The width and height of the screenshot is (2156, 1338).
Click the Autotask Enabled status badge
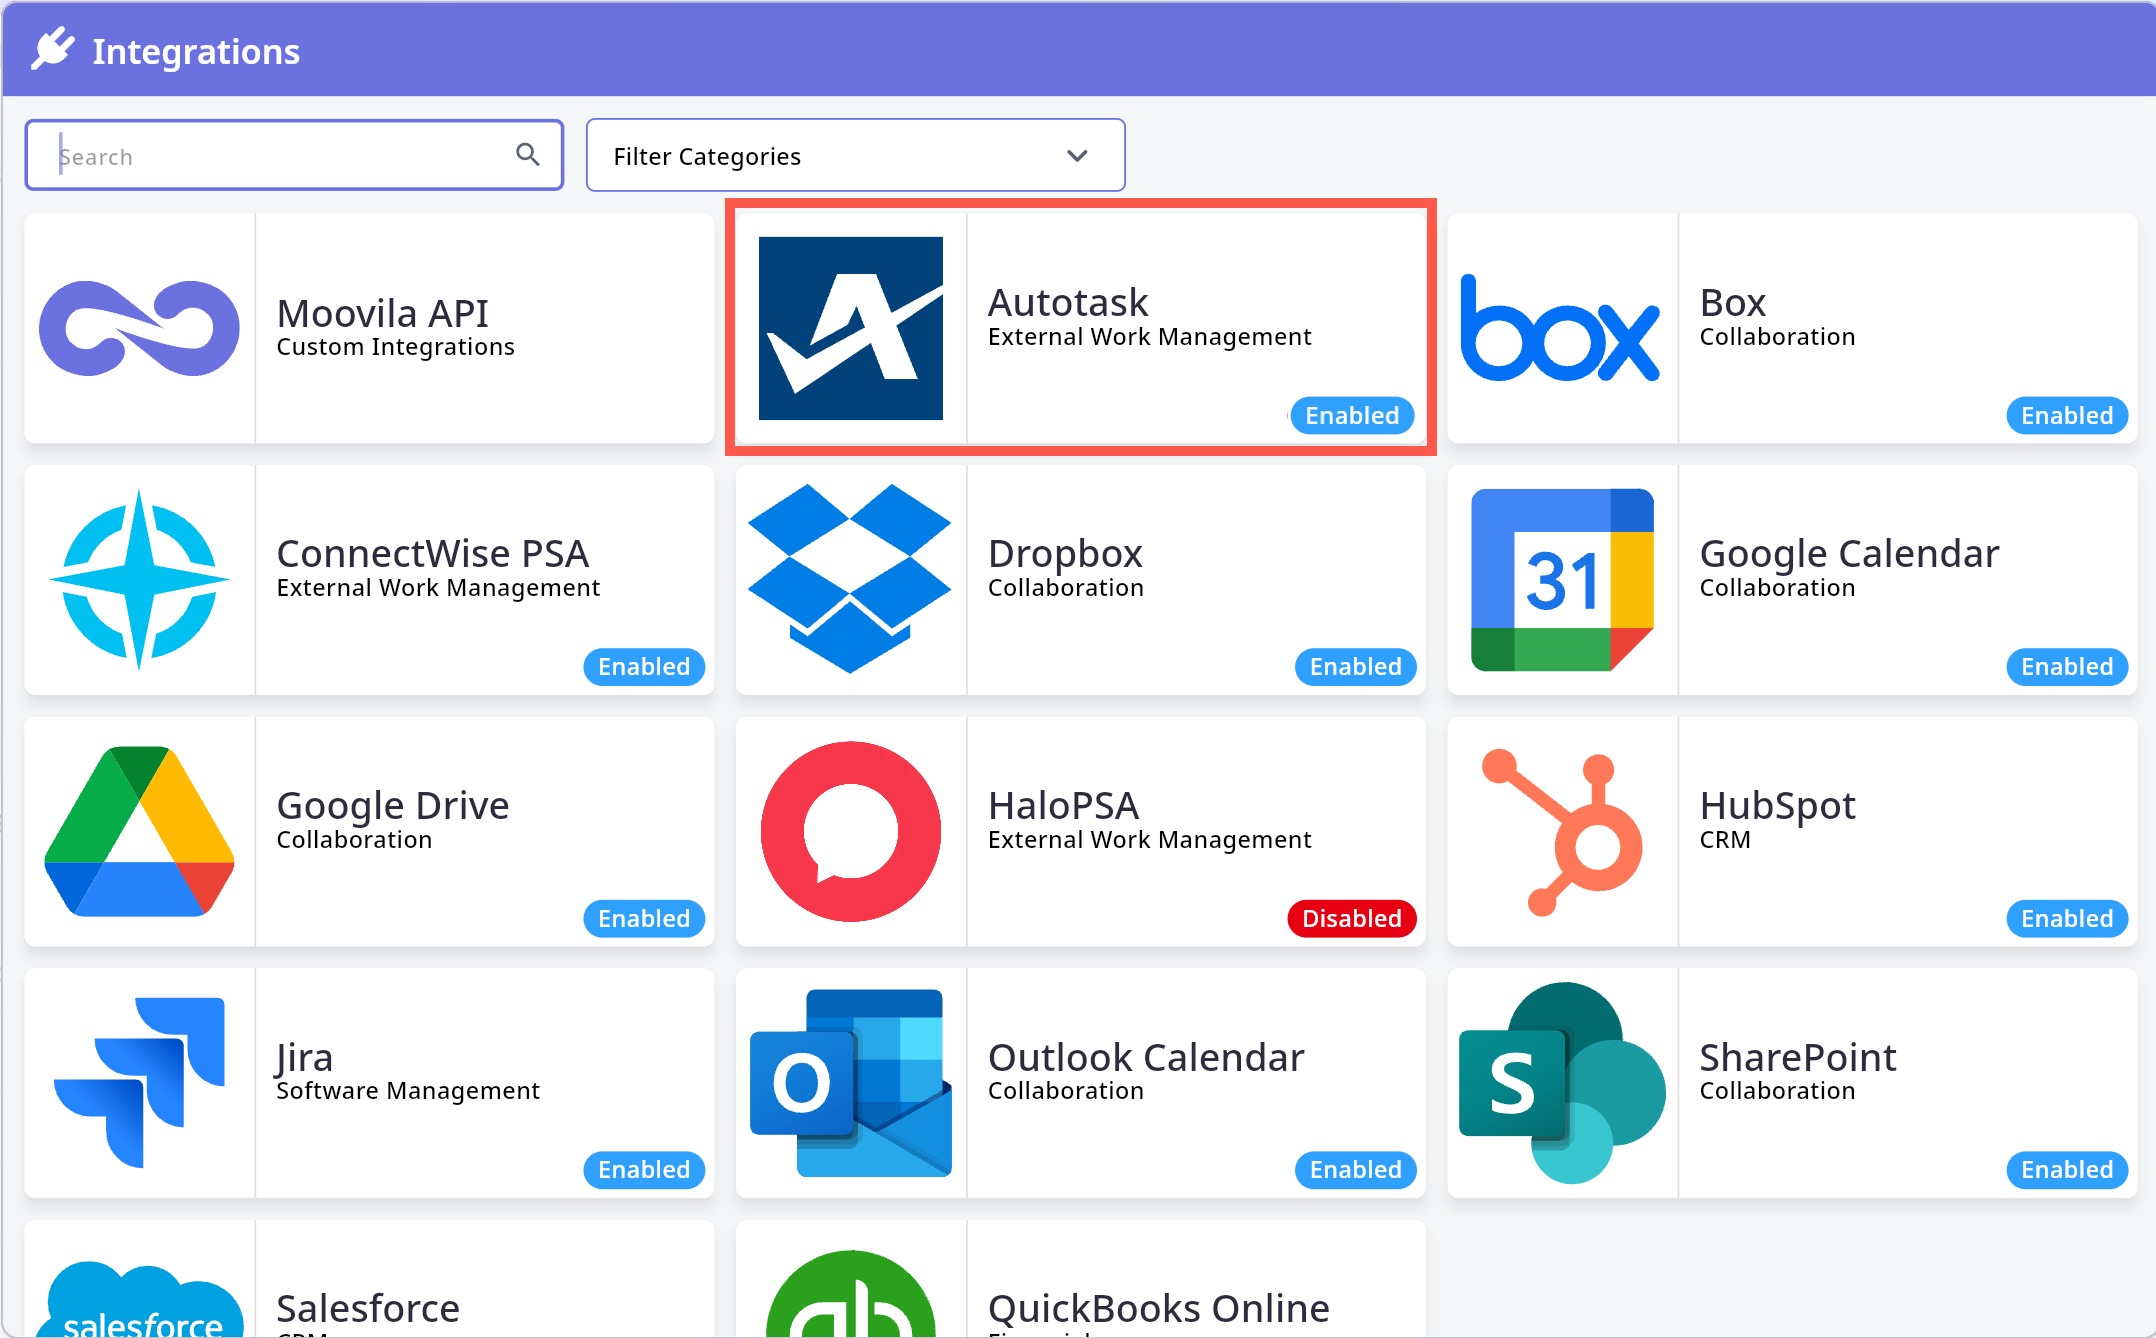click(1352, 415)
